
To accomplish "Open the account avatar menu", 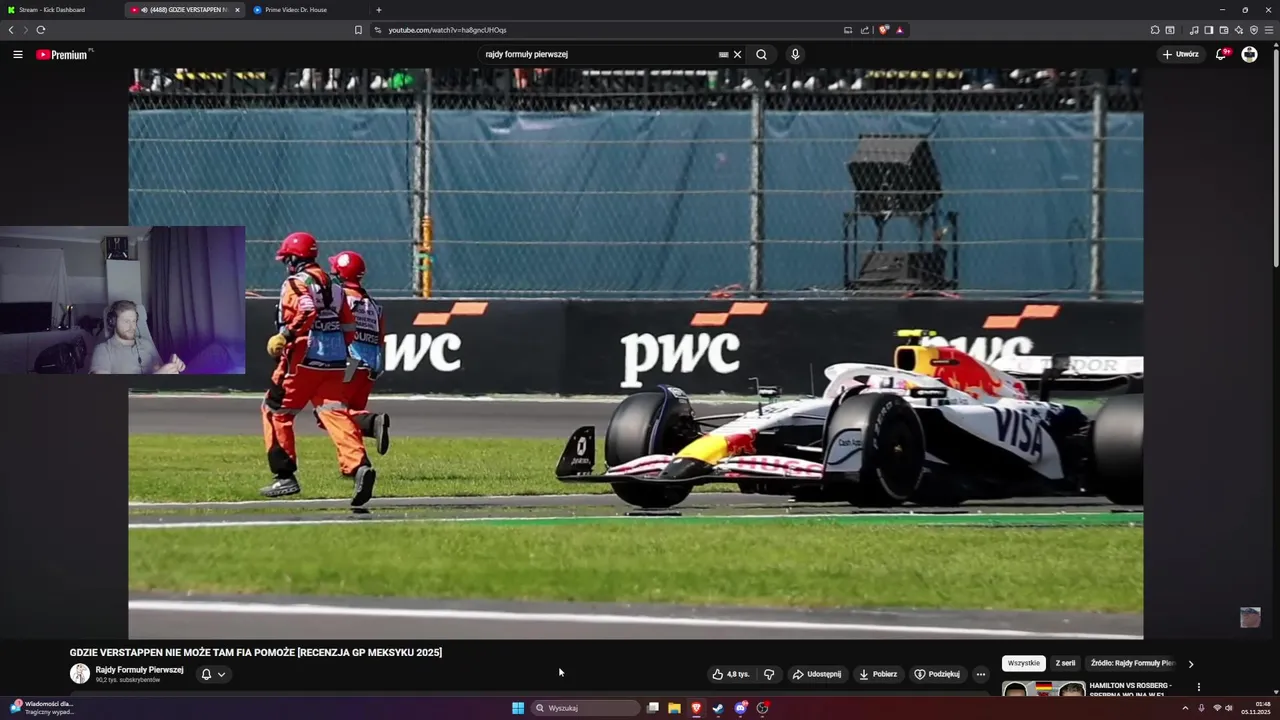I will point(1250,54).
